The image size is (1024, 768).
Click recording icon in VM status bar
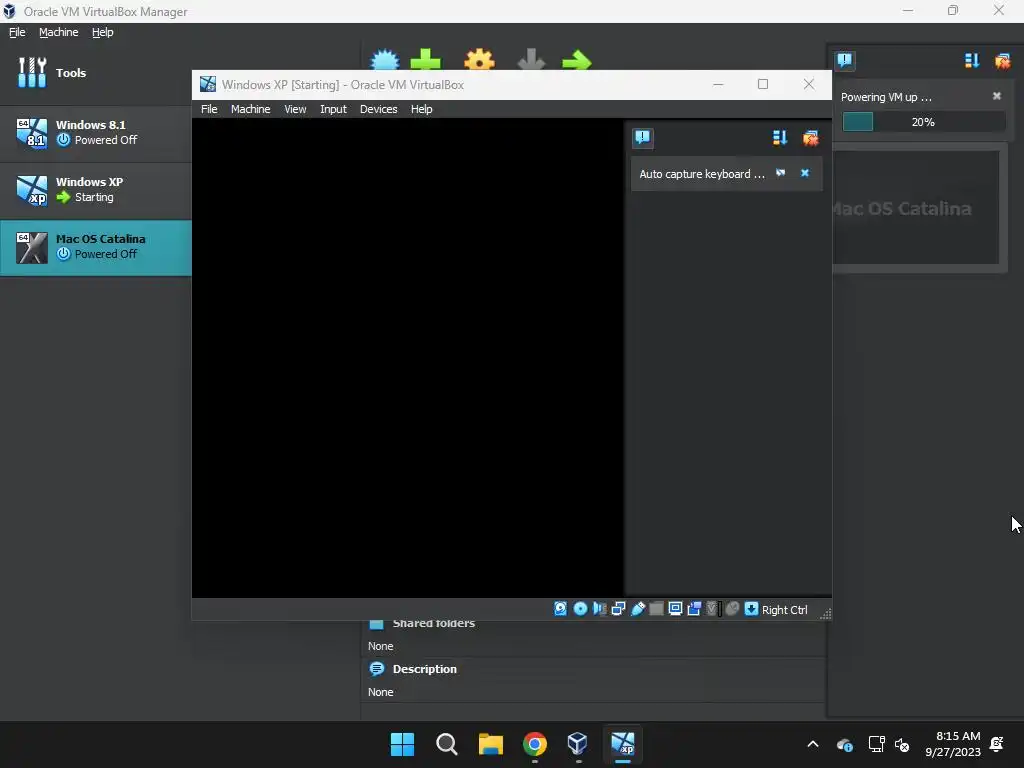pos(694,609)
